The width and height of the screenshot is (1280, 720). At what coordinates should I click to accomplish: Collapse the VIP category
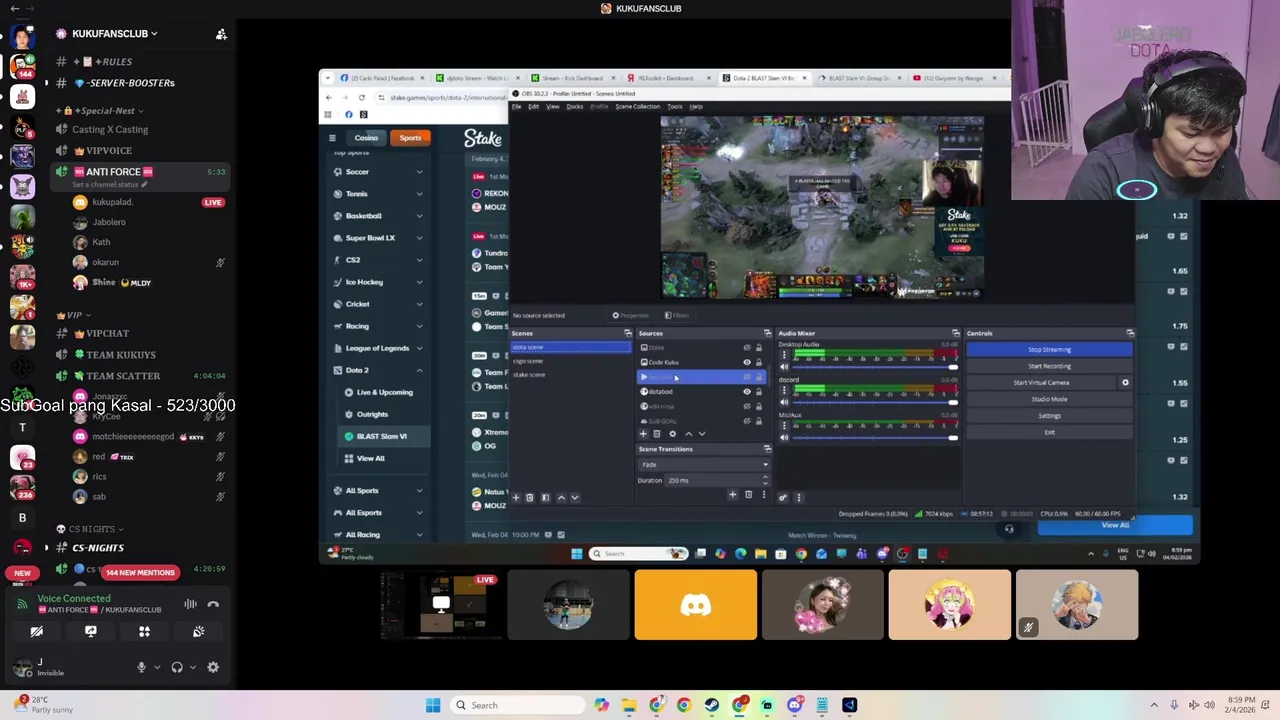[75, 315]
